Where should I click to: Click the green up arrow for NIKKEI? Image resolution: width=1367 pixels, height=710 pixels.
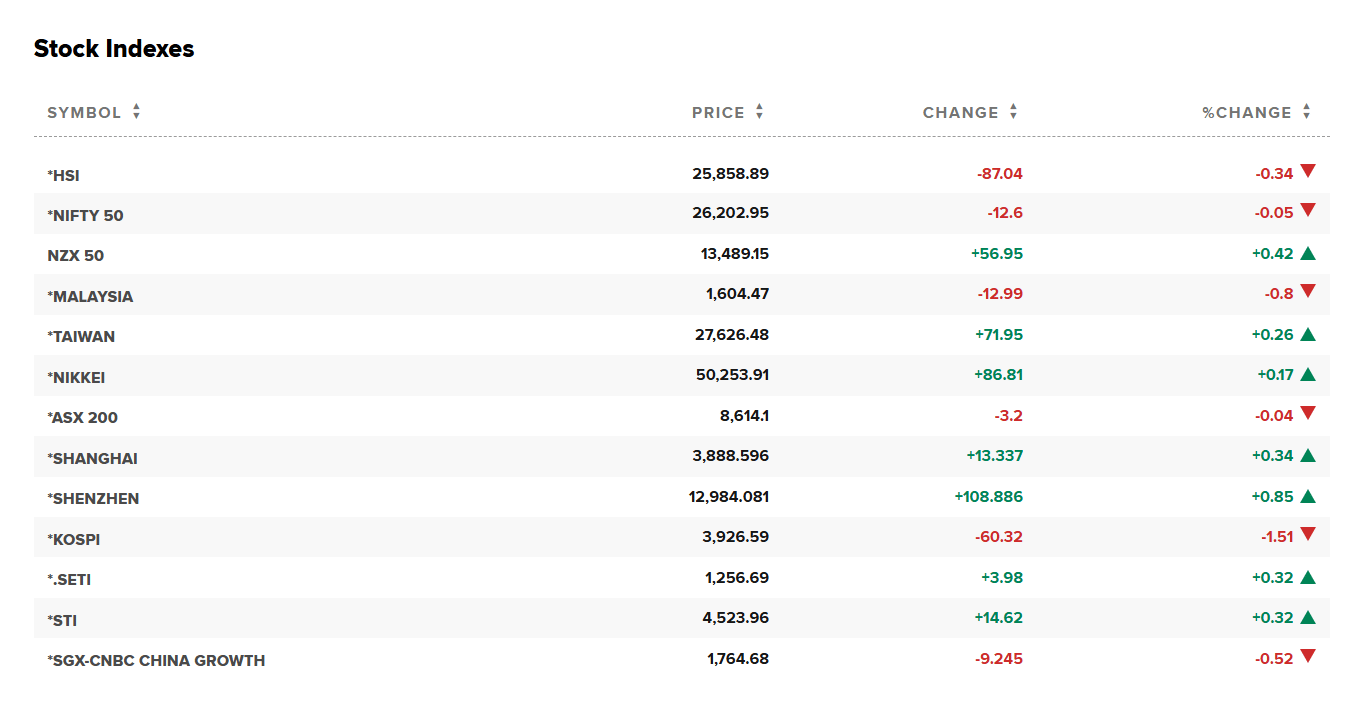pos(1307,375)
